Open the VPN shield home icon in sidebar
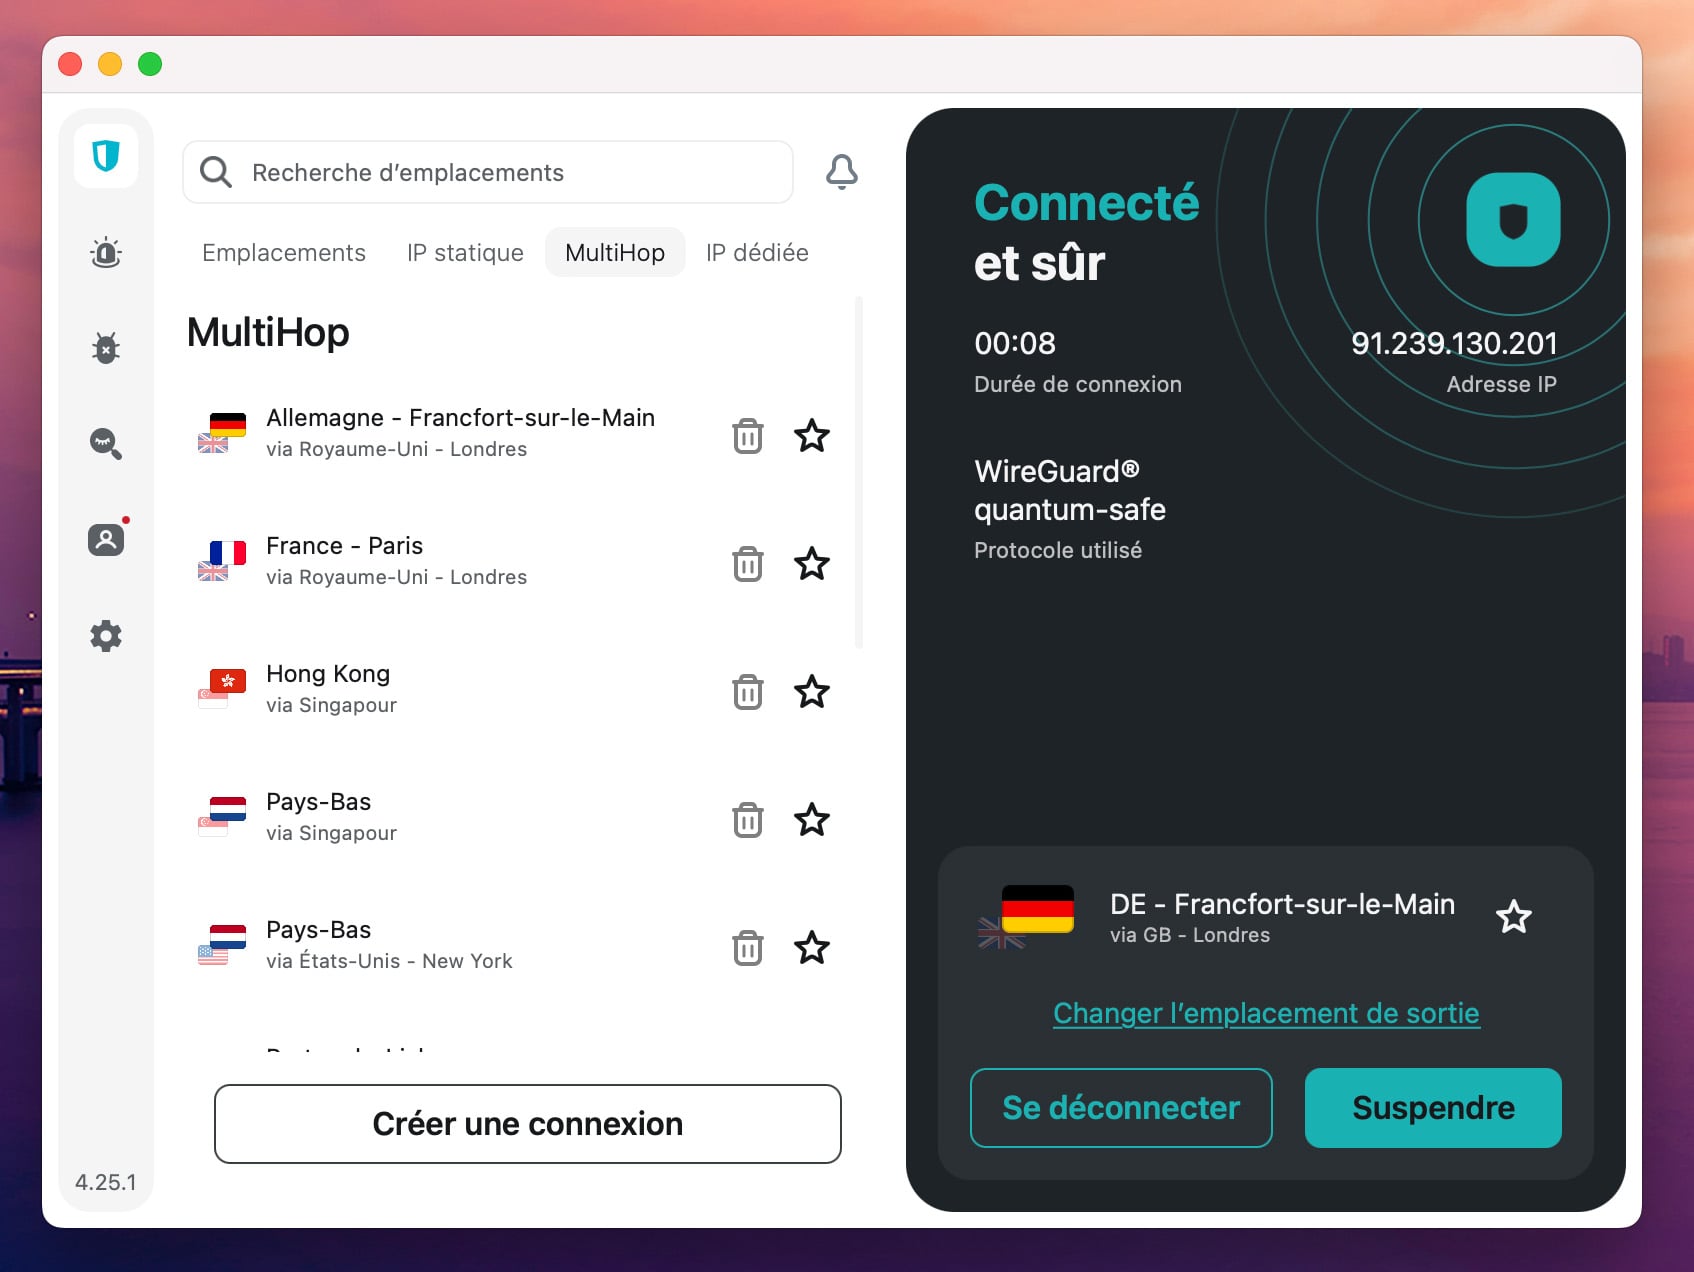1694x1272 pixels. coord(106,157)
